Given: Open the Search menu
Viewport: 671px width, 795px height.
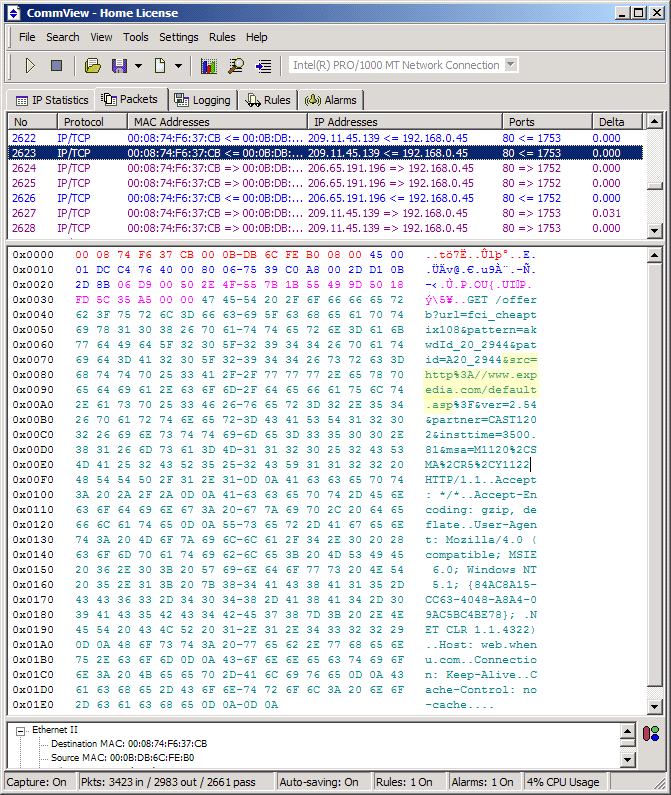Looking at the screenshot, I should pos(62,37).
